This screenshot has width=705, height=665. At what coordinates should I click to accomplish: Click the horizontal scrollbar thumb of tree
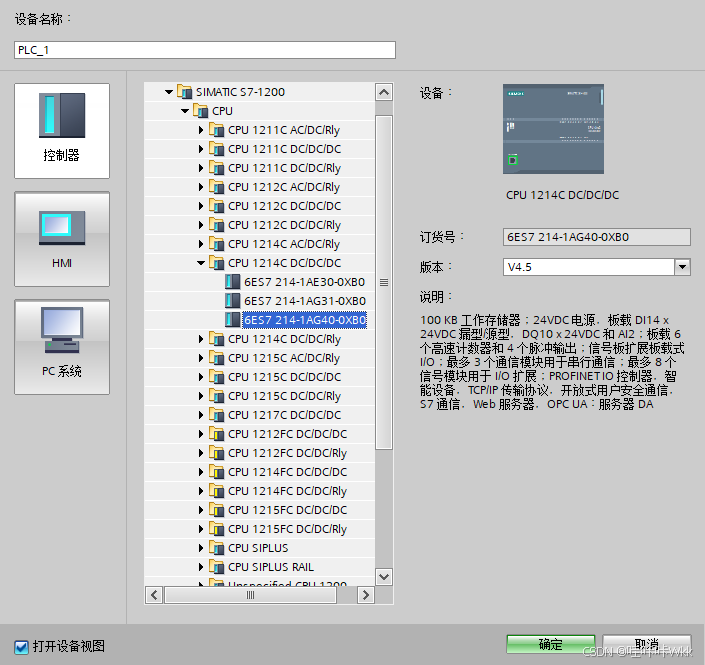(x=250, y=595)
